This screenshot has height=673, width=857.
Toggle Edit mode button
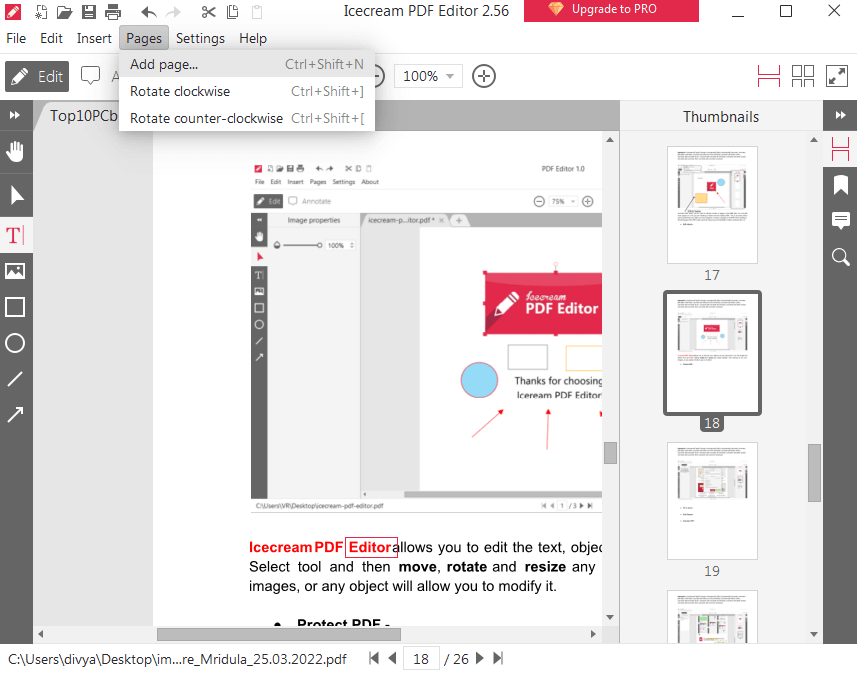point(36,77)
